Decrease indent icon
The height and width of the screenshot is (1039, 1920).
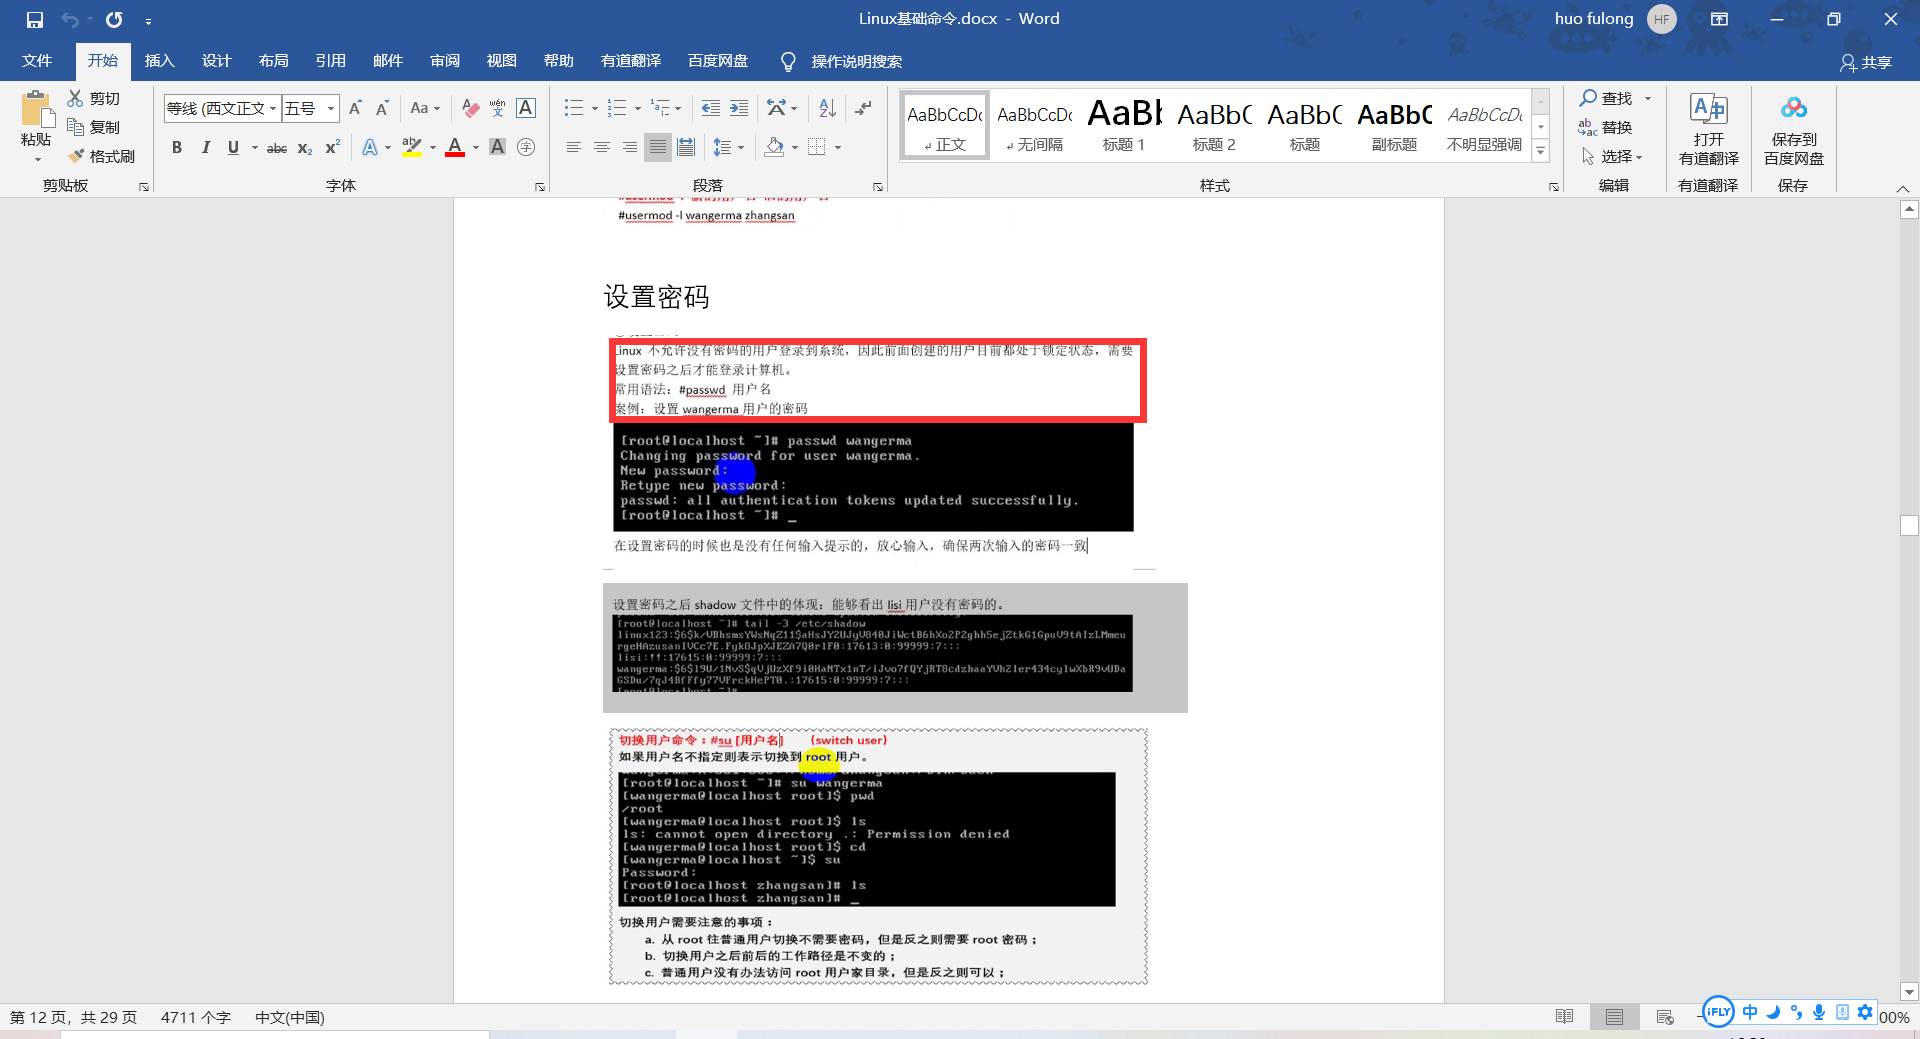pos(710,108)
